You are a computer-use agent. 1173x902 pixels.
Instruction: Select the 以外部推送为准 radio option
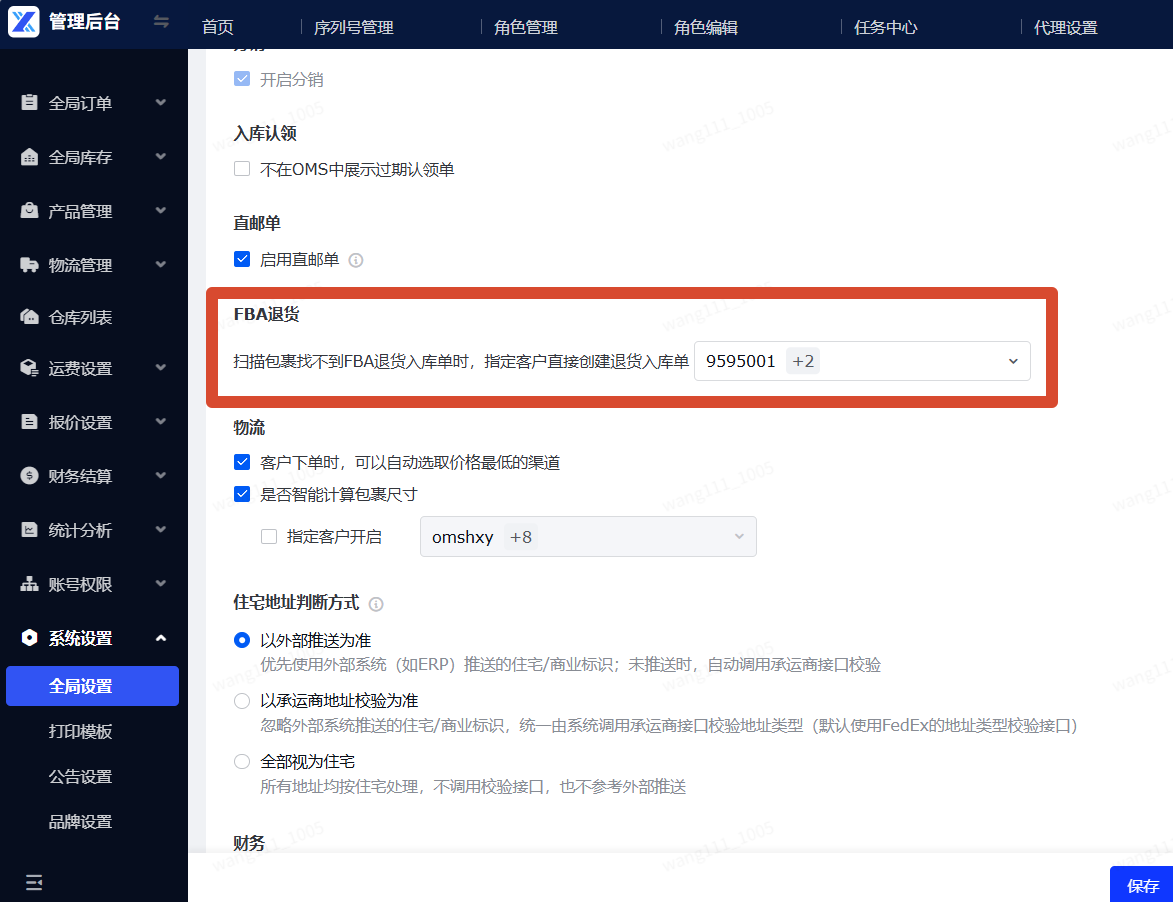(242, 640)
